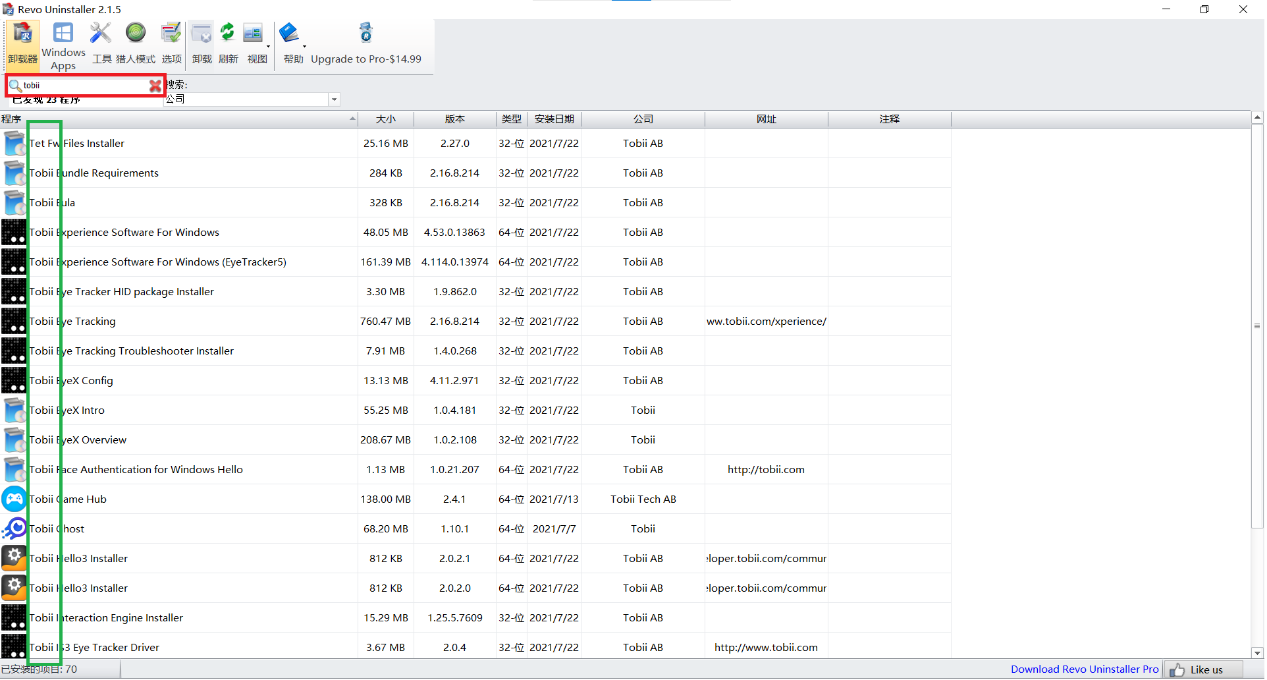Image resolution: width=1267 pixels, height=680 pixels.
Task: Sort by the 网址 website column header
Action: [x=766, y=119]
